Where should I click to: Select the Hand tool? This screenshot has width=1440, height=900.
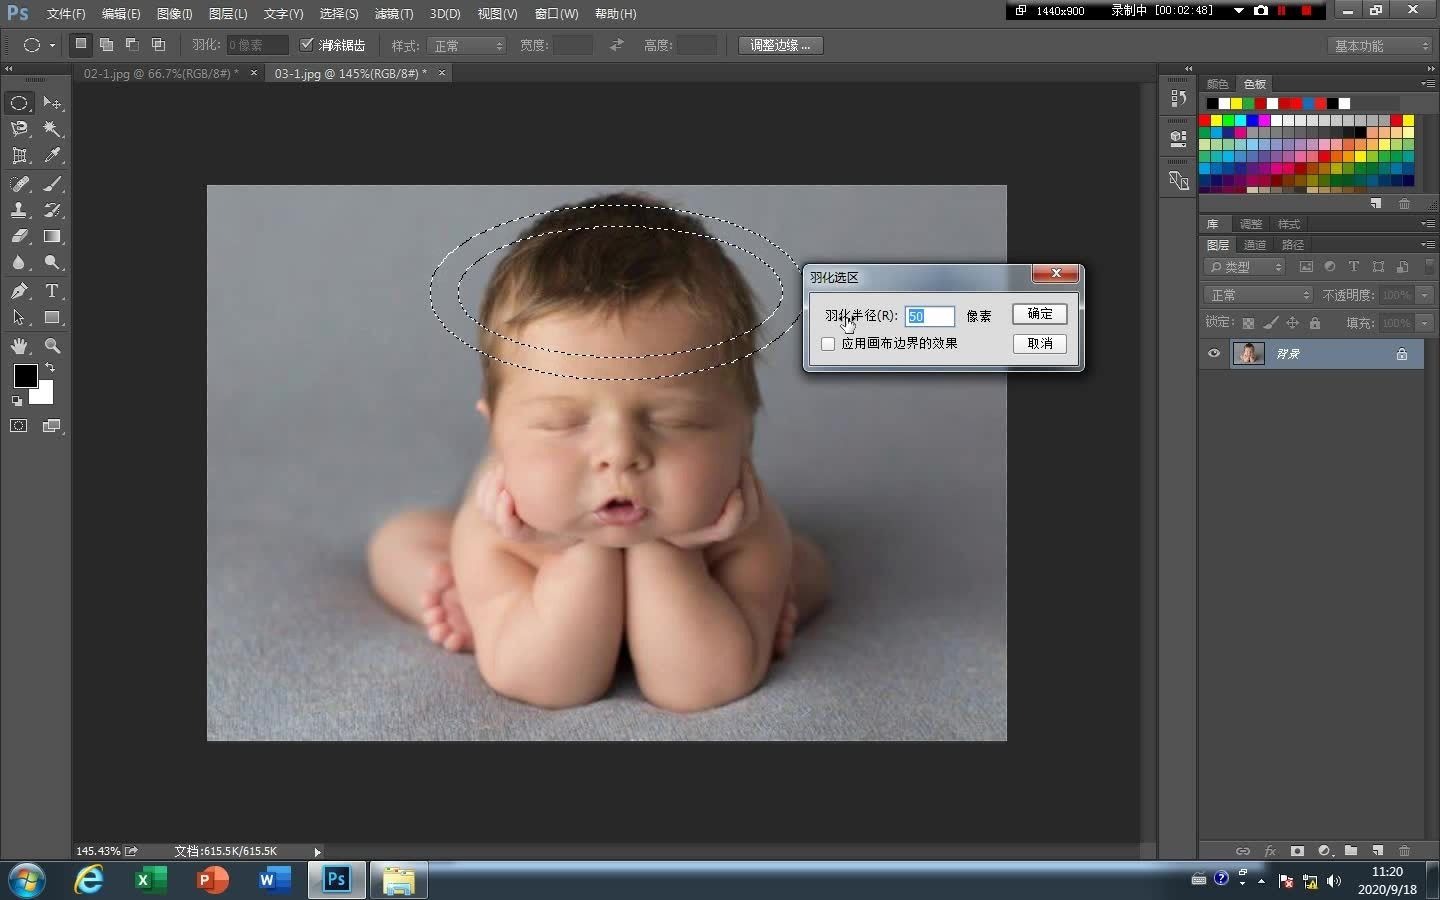[x=19, y=346]
